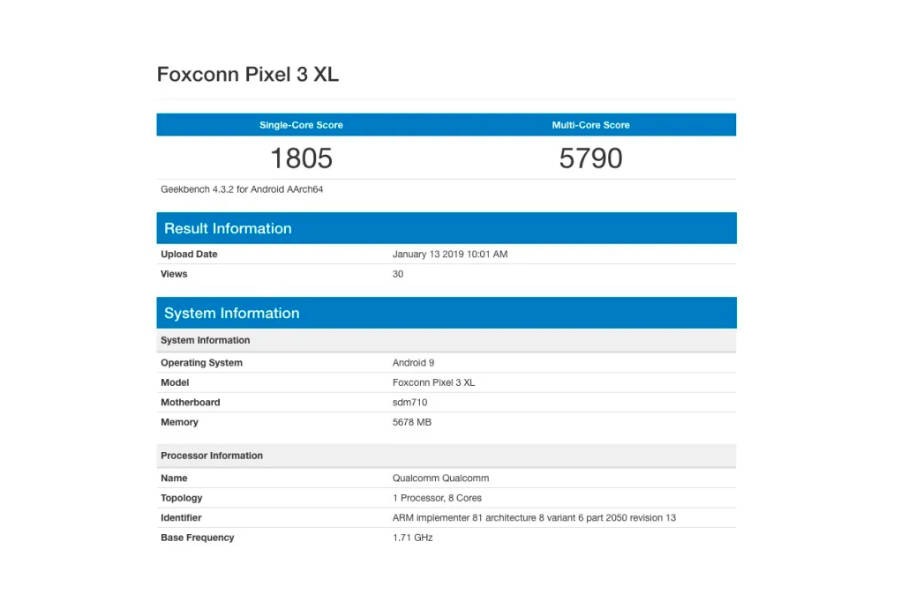The width and height of the screenshot is (900, 600).
Task: Select the multi-core score value 5790
Action: (590, 158)
